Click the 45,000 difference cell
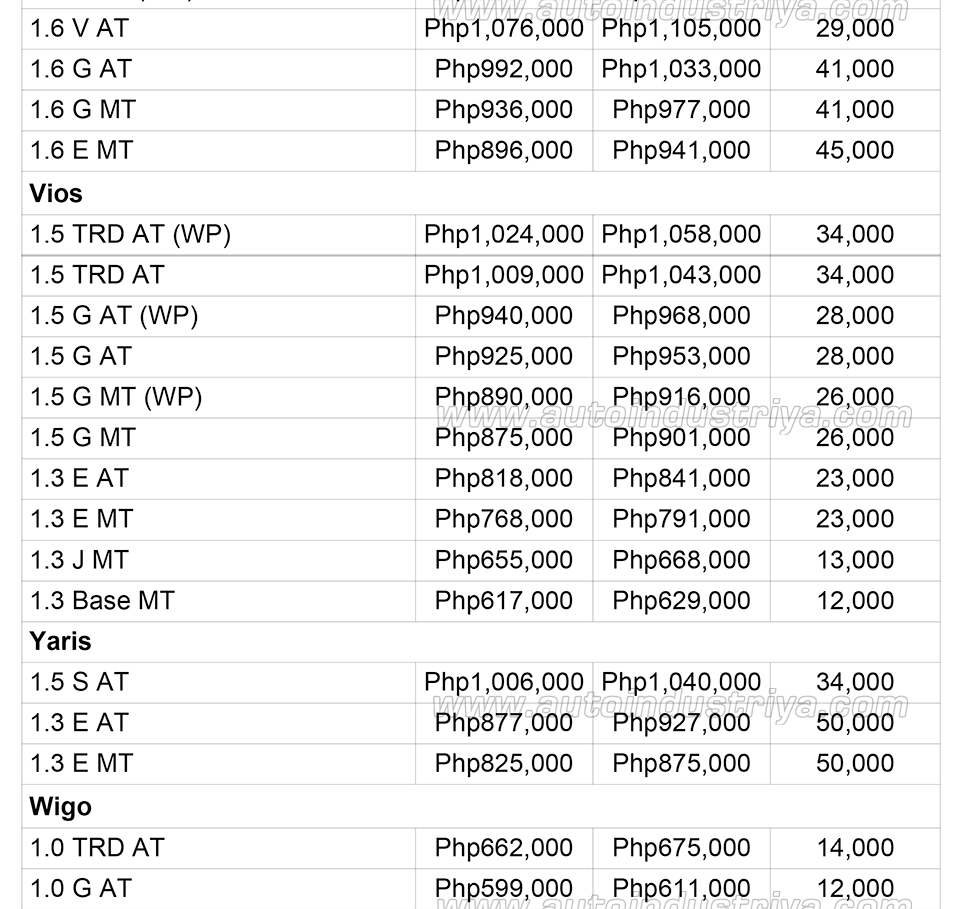This screenshot has height=909, width=960. click(855, 150)
